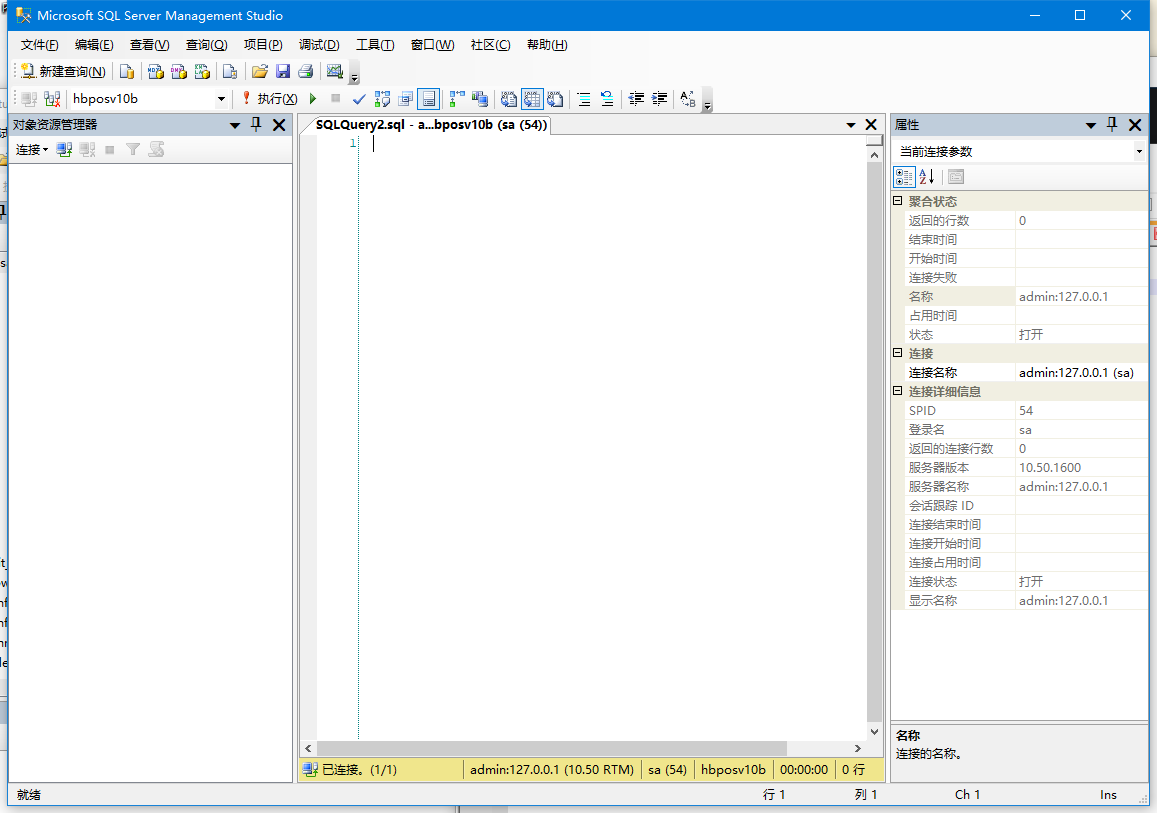Toggle Include Client Statistics
This screenshot has height=813, width=1157.
[480, 99]
